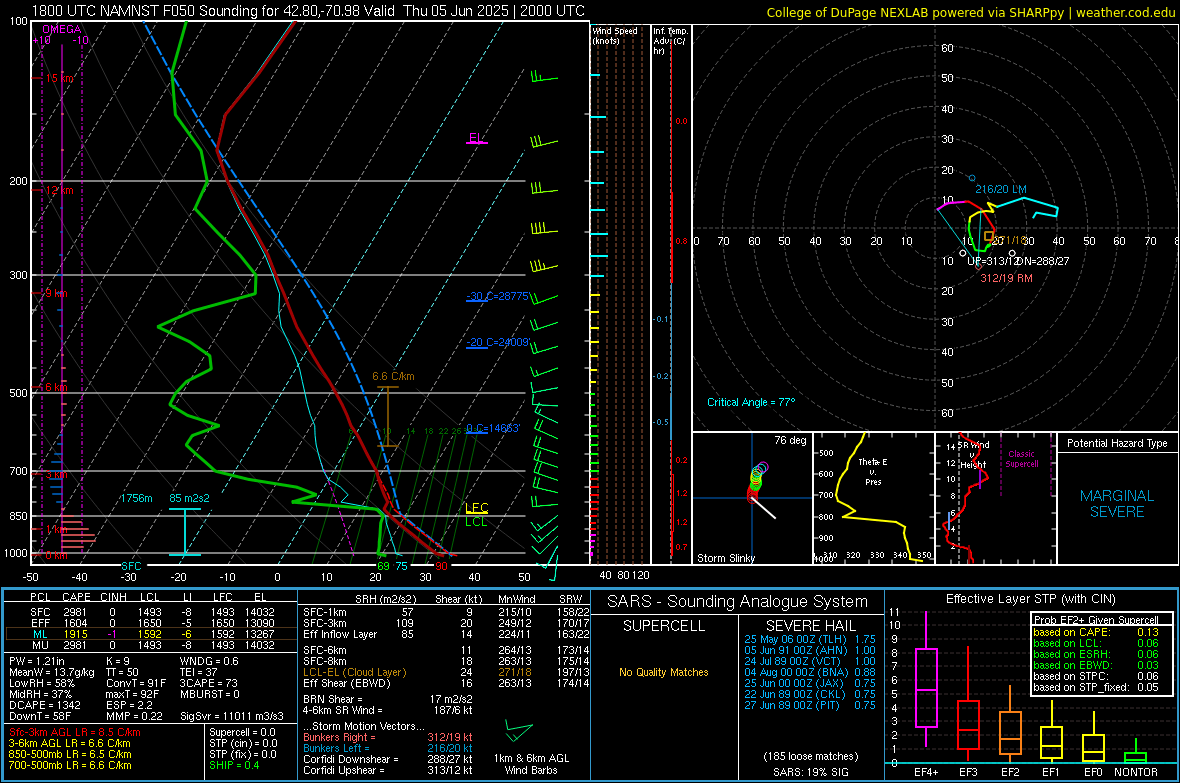Click the yellow LFC label on the skew-T
This screenshot has width=1180, height=783.
(476, 508)
